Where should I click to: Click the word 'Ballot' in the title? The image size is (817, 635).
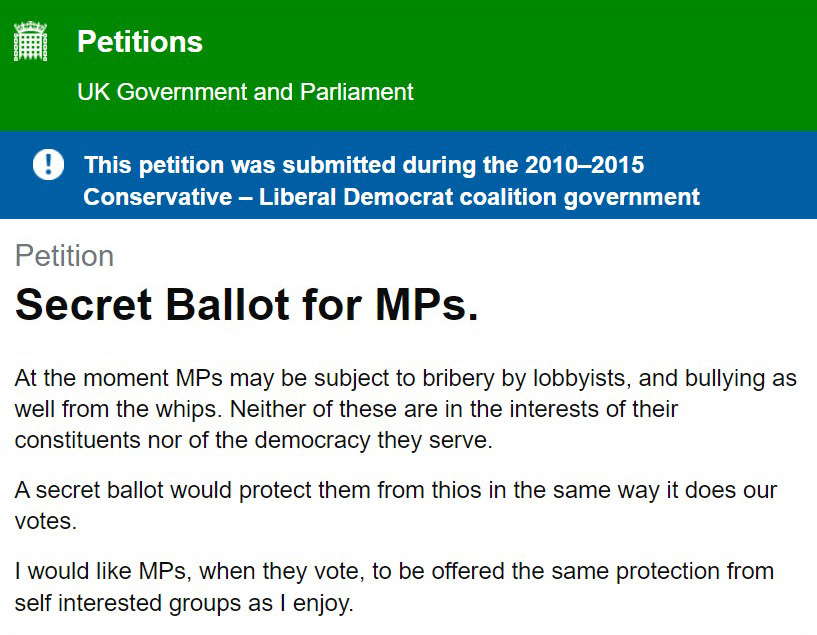pos(227,305)
